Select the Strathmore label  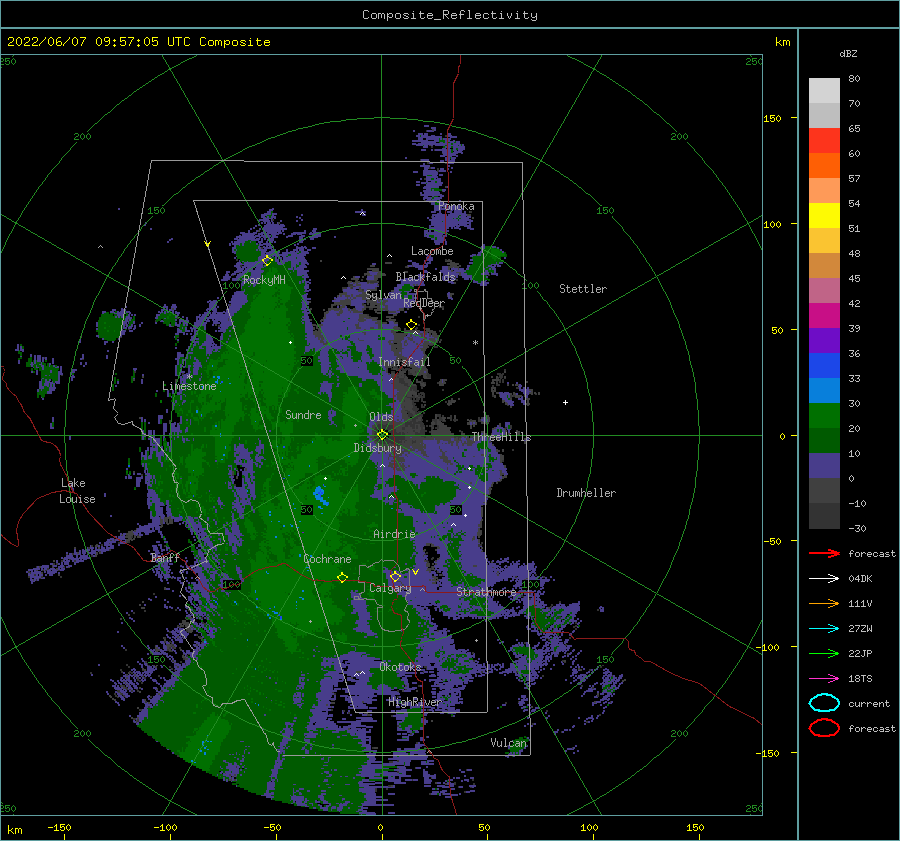tap(486, 592)
